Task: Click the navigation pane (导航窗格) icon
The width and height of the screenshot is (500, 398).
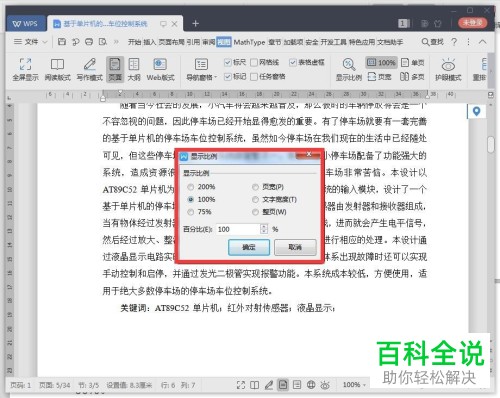Action: 201,64
